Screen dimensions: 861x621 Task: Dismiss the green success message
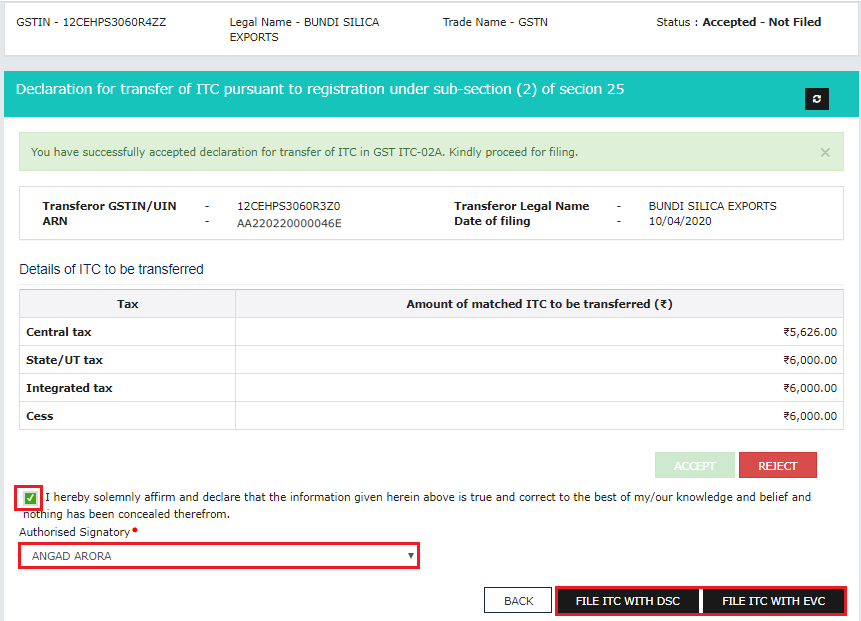click(825, 153)
